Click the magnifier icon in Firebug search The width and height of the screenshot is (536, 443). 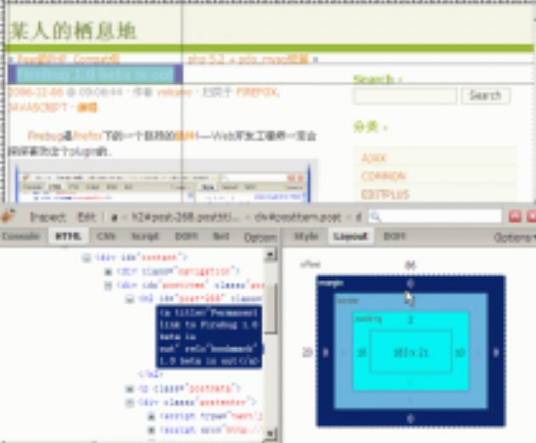pyautogui.click(x=375, y=217)
